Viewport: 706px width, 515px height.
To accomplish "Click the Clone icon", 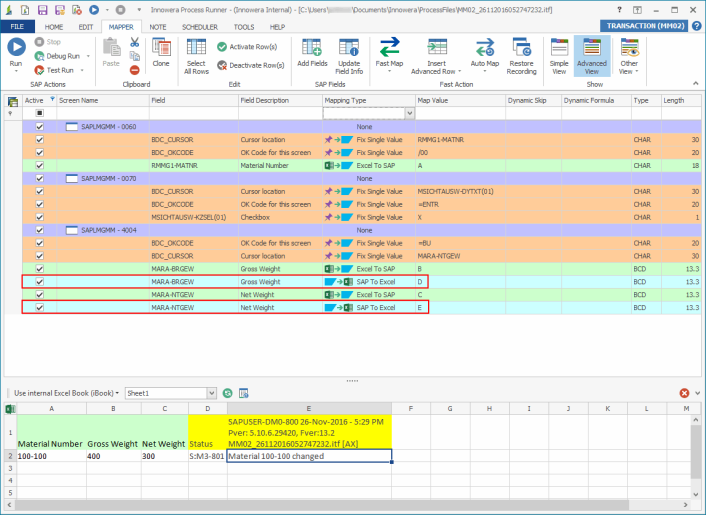I will pos(161,51).
